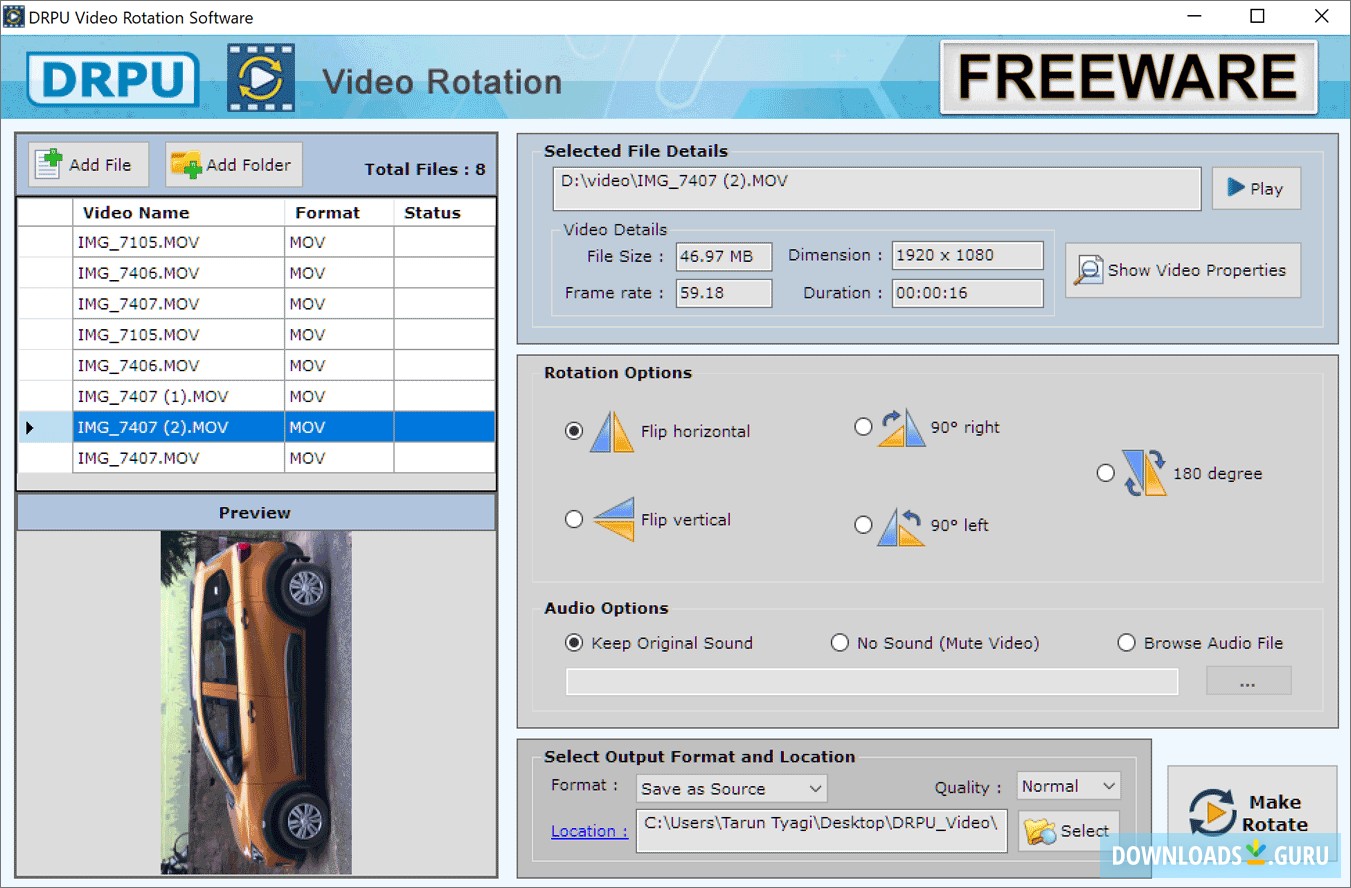The image size is (1351, 888).
Task: Click the car preview thumbnail
Action: coord(255,700)
